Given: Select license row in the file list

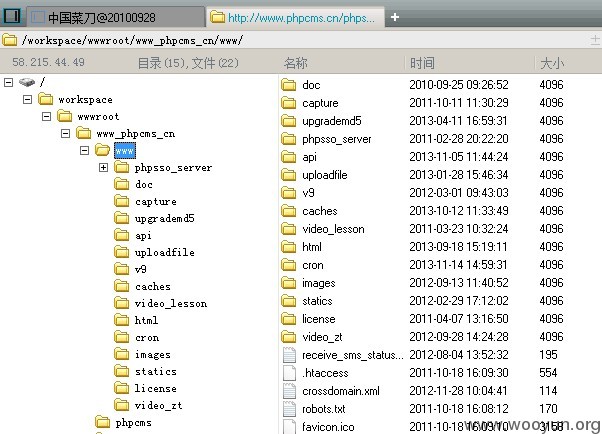Looking at the screenshot, I should pyautogui.click(x=422, y=319).
